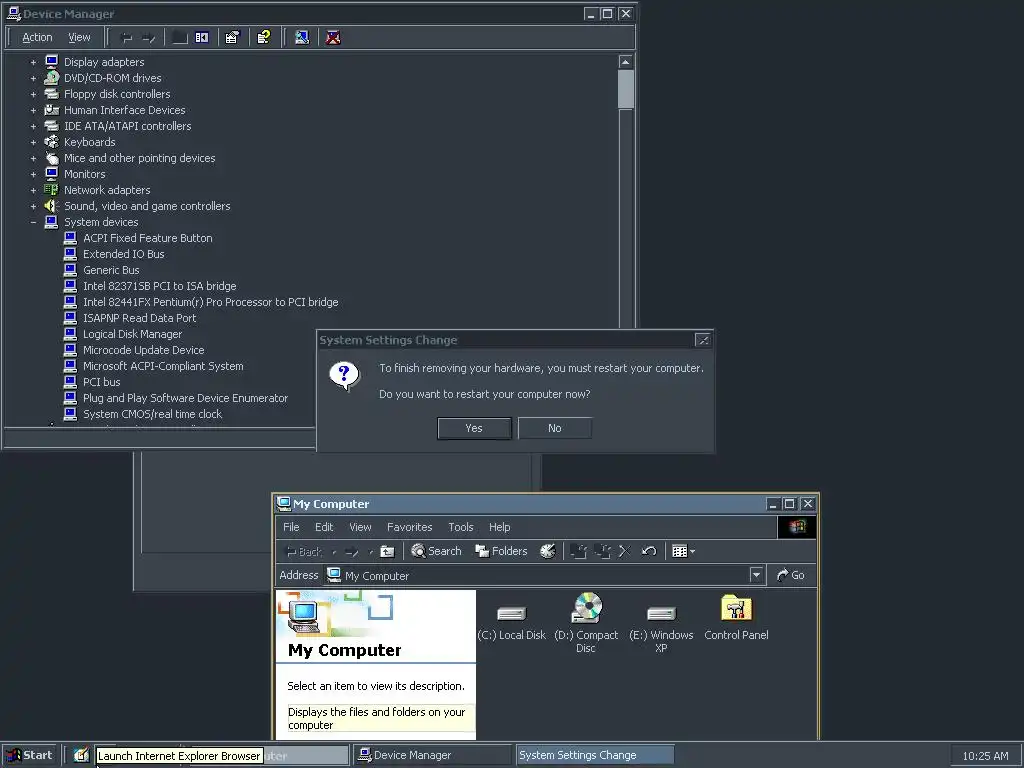Select Mice and other pointing devices category
The width and height of the screenshot is (1024, 768).
[139, 158]
